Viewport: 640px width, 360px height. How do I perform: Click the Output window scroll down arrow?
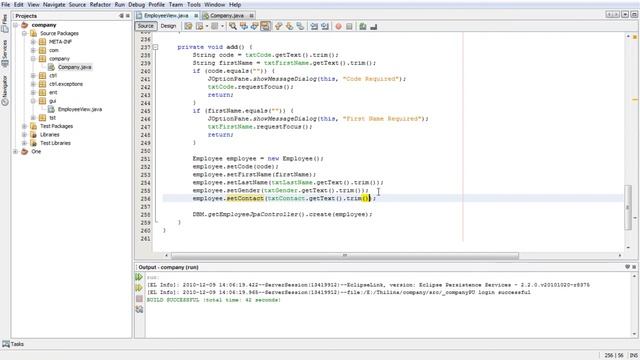point(634,334)
